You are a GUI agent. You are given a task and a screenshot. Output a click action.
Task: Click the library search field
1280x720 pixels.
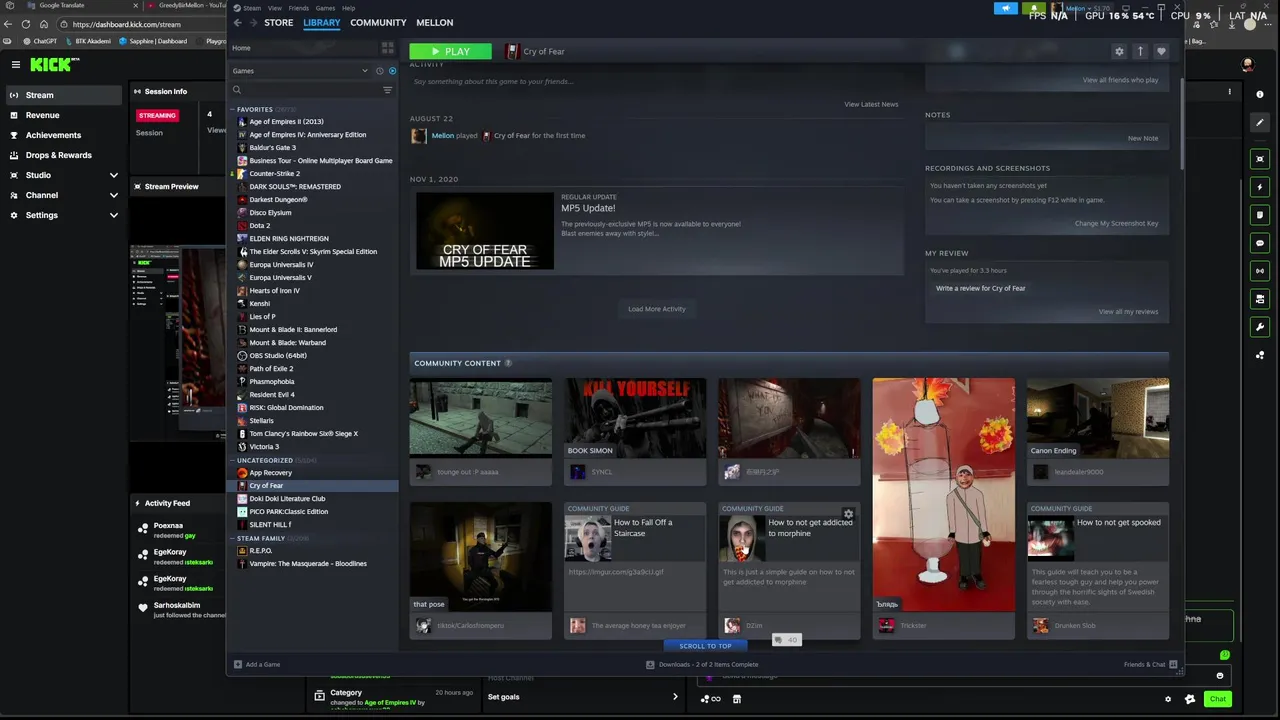coord(310,90)
